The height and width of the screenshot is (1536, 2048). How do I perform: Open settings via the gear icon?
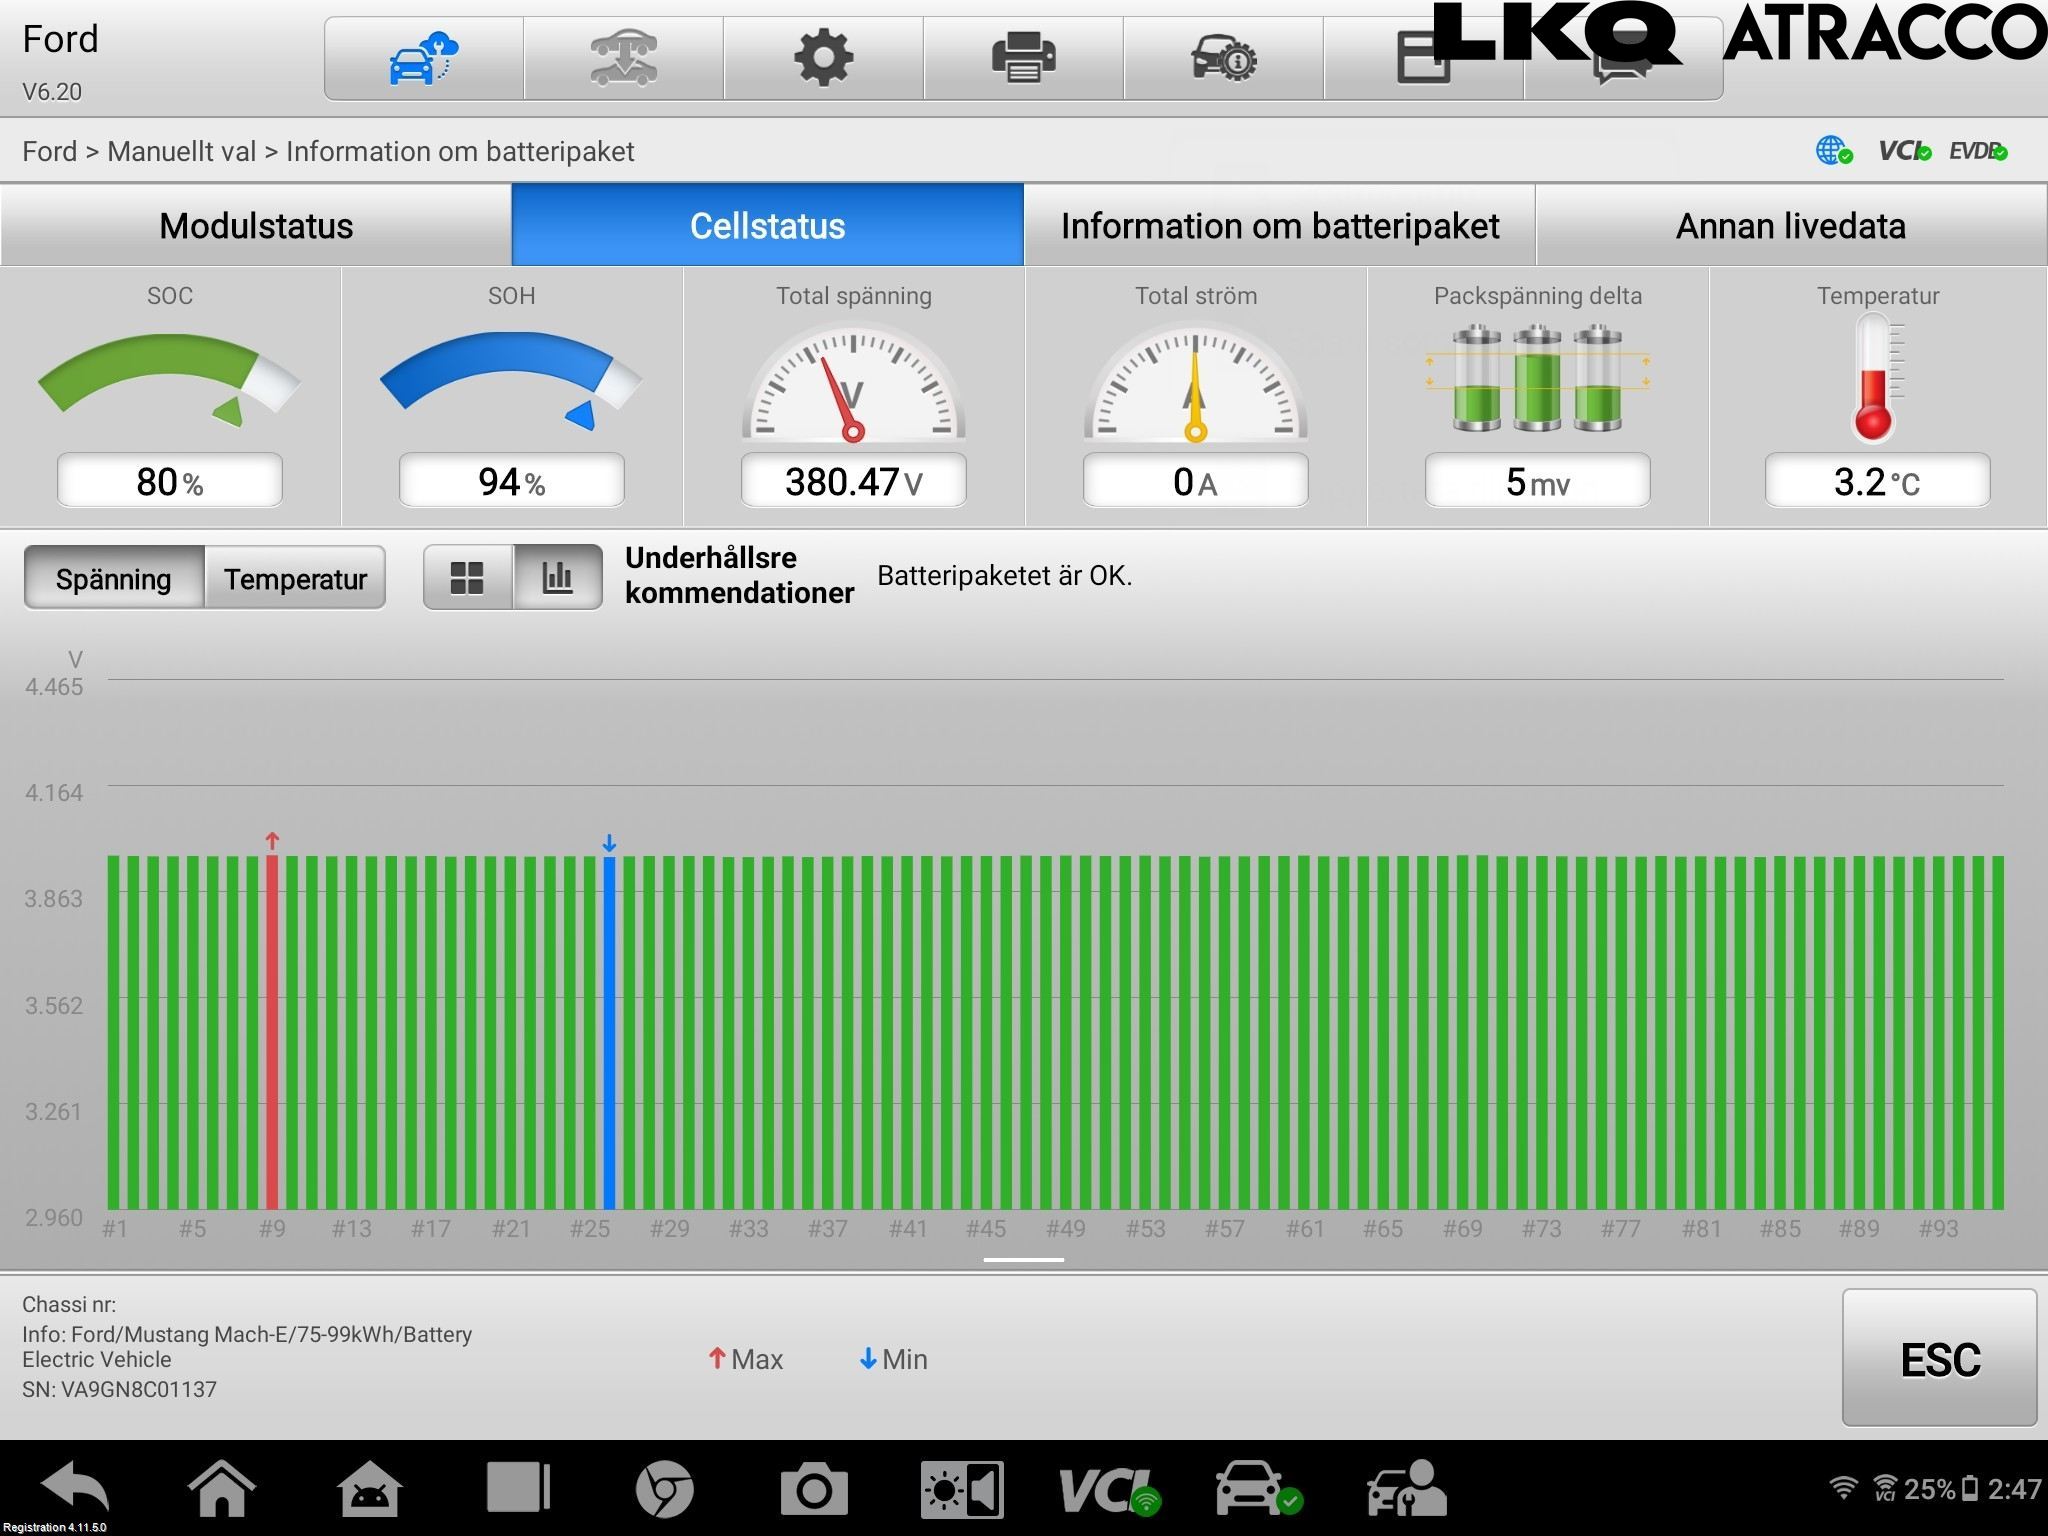(823, 58)
